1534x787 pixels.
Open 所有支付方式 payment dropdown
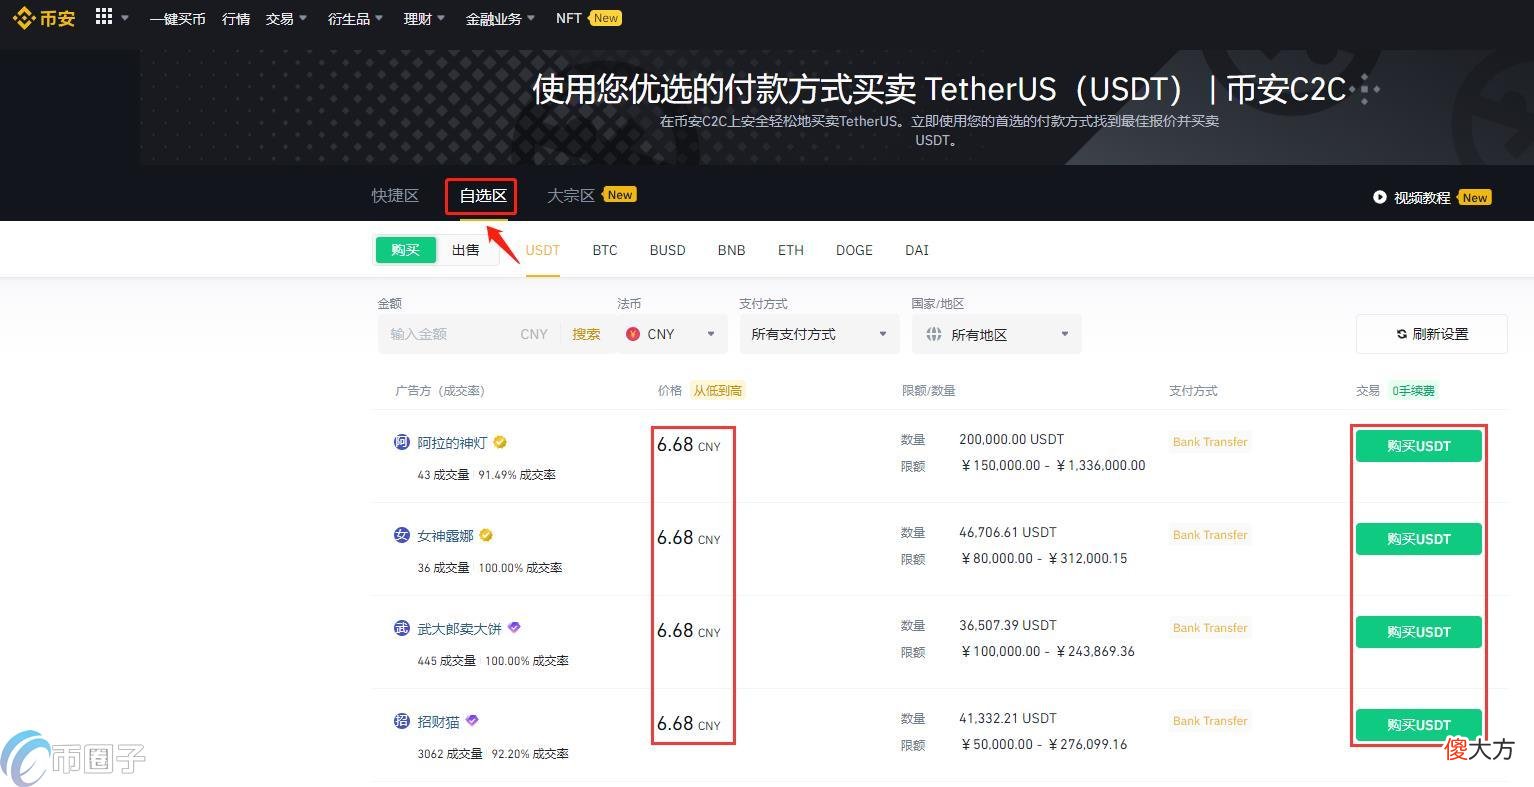pos(820,334)
